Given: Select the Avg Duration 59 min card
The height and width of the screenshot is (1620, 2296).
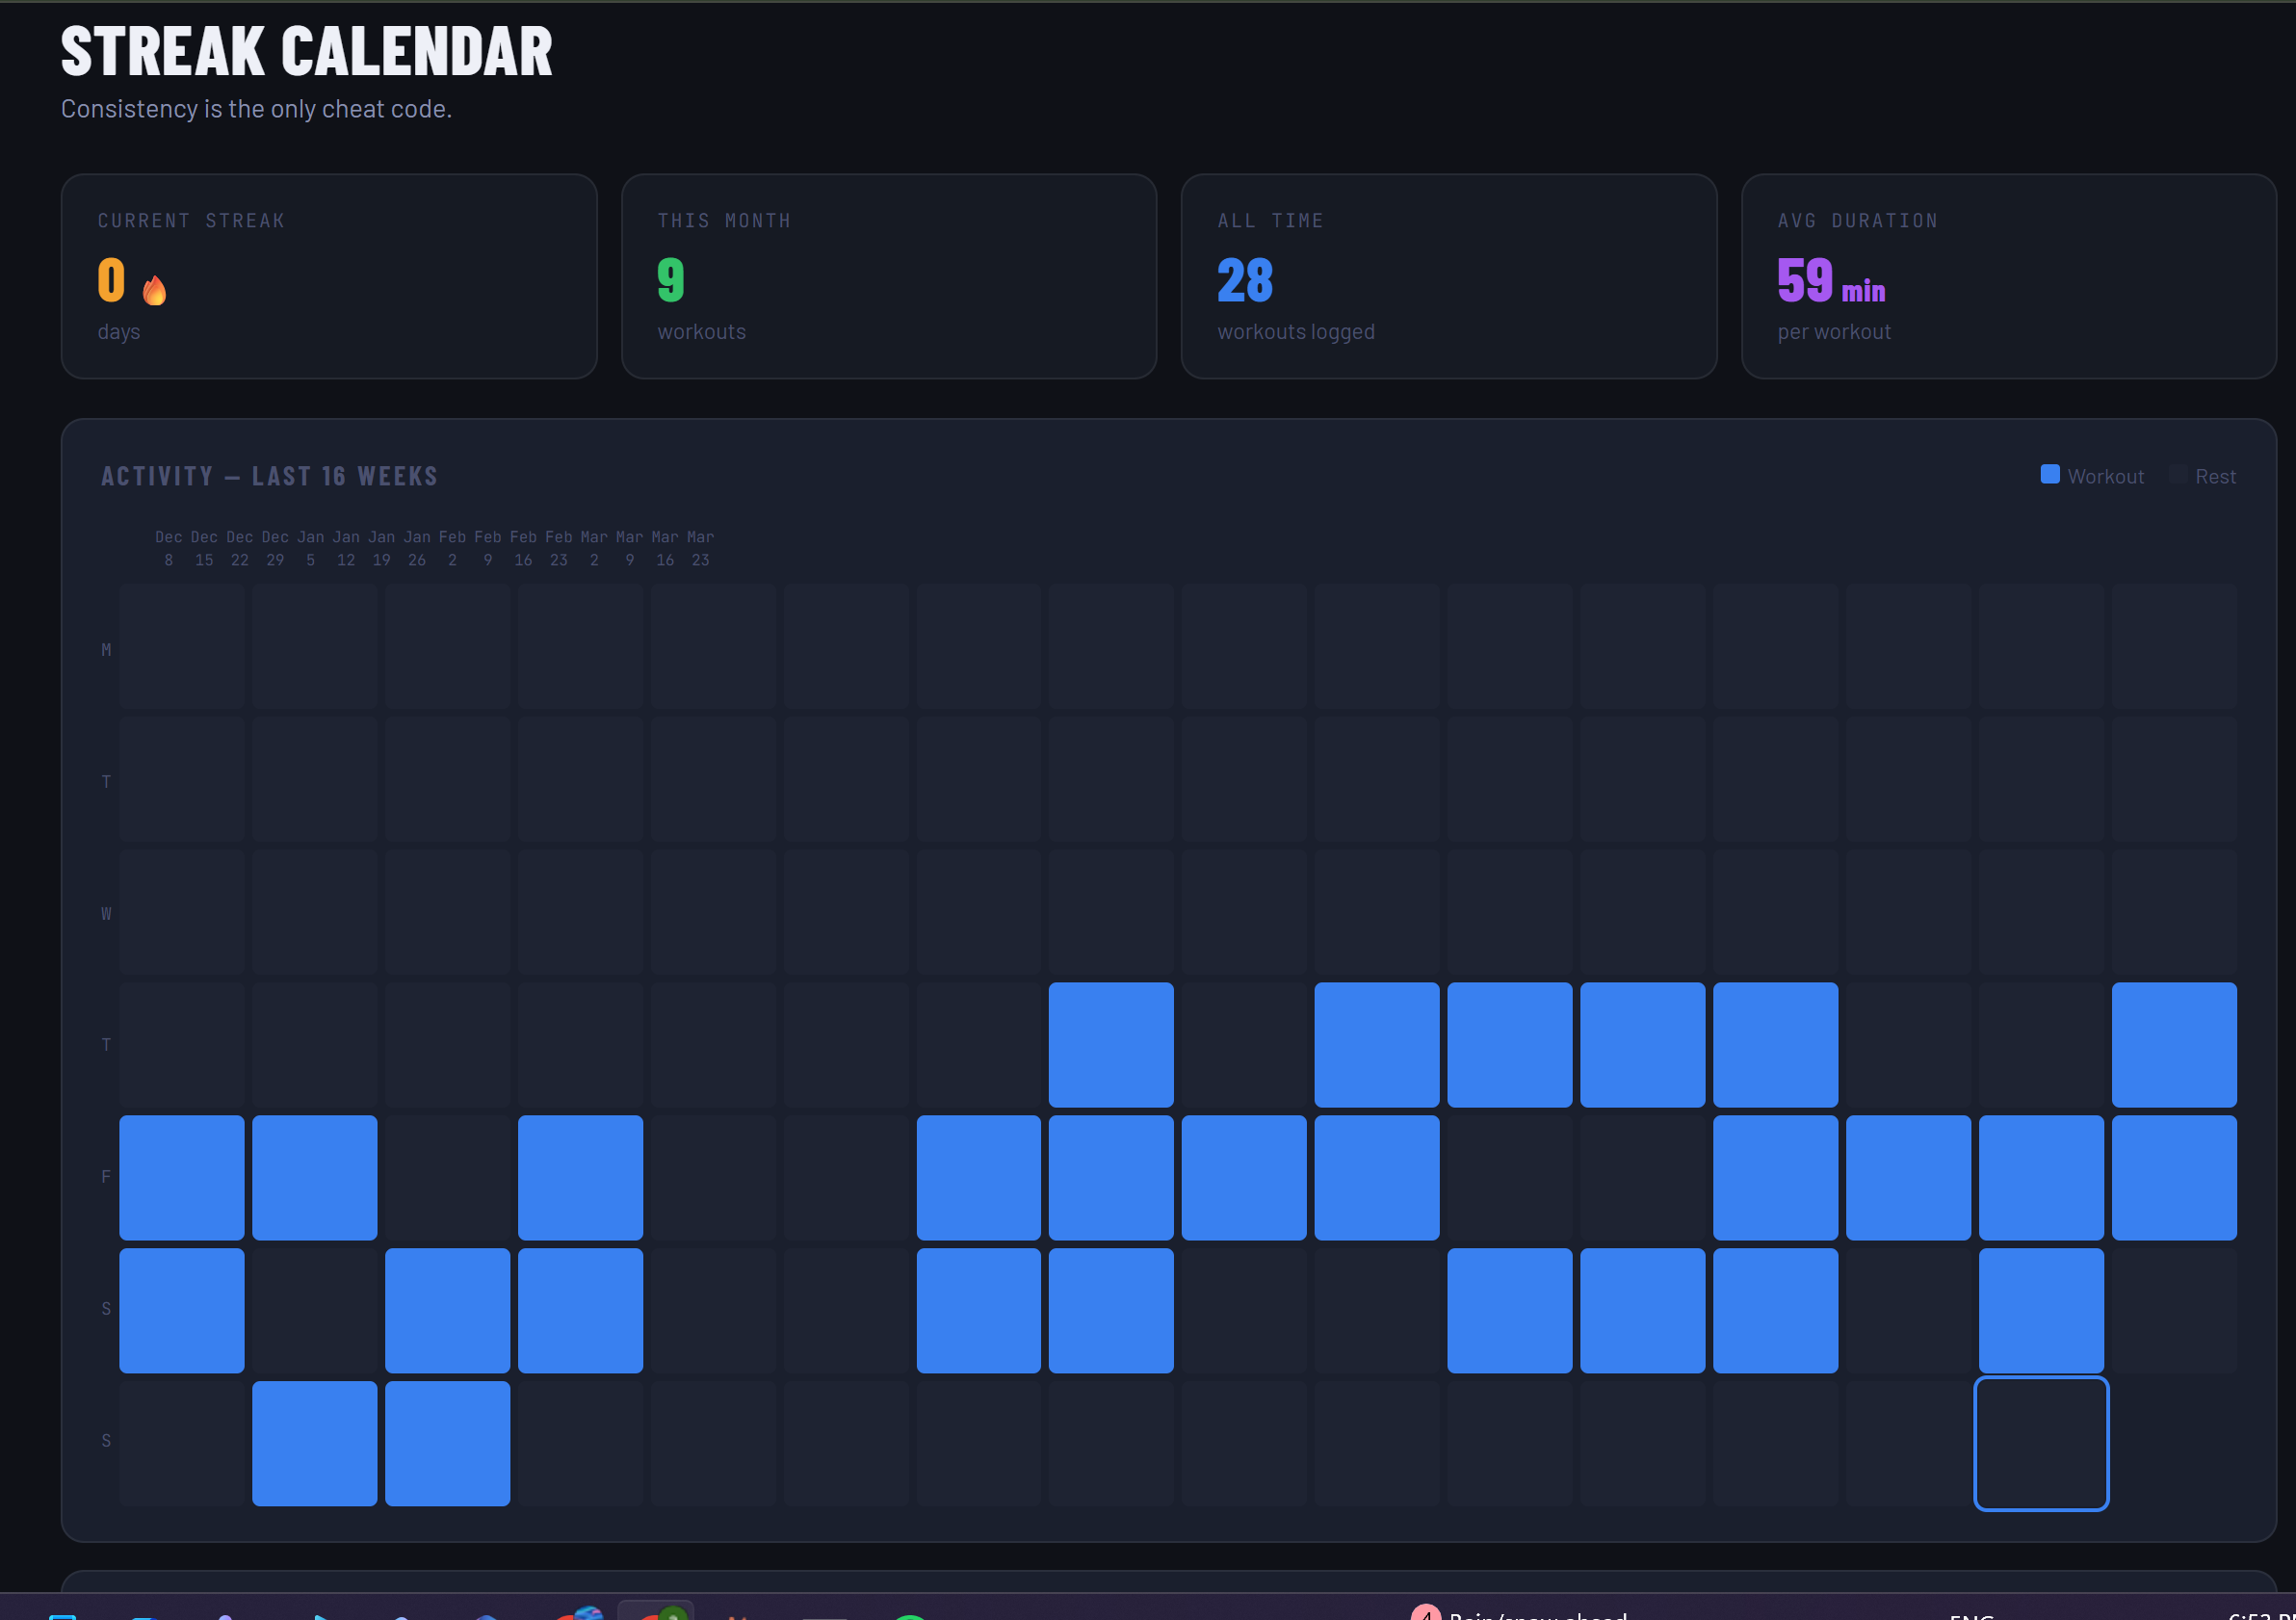Looking at the screenshot, I should (x=2008, y=276).
